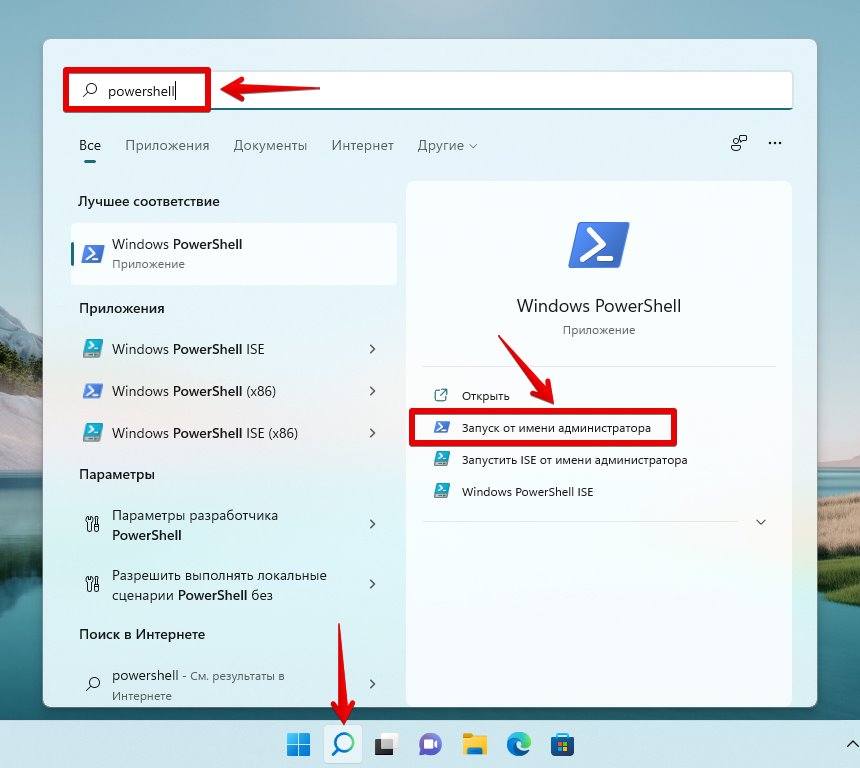Click Запуск от имени администратора
This screenshot has width=860, height=768.
click(556, 428)
